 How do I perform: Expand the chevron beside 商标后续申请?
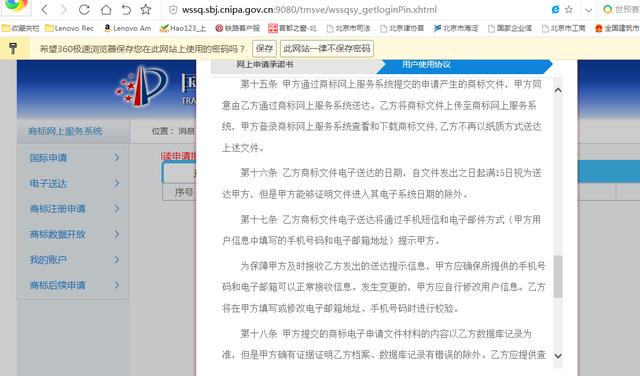coord(117,285)
